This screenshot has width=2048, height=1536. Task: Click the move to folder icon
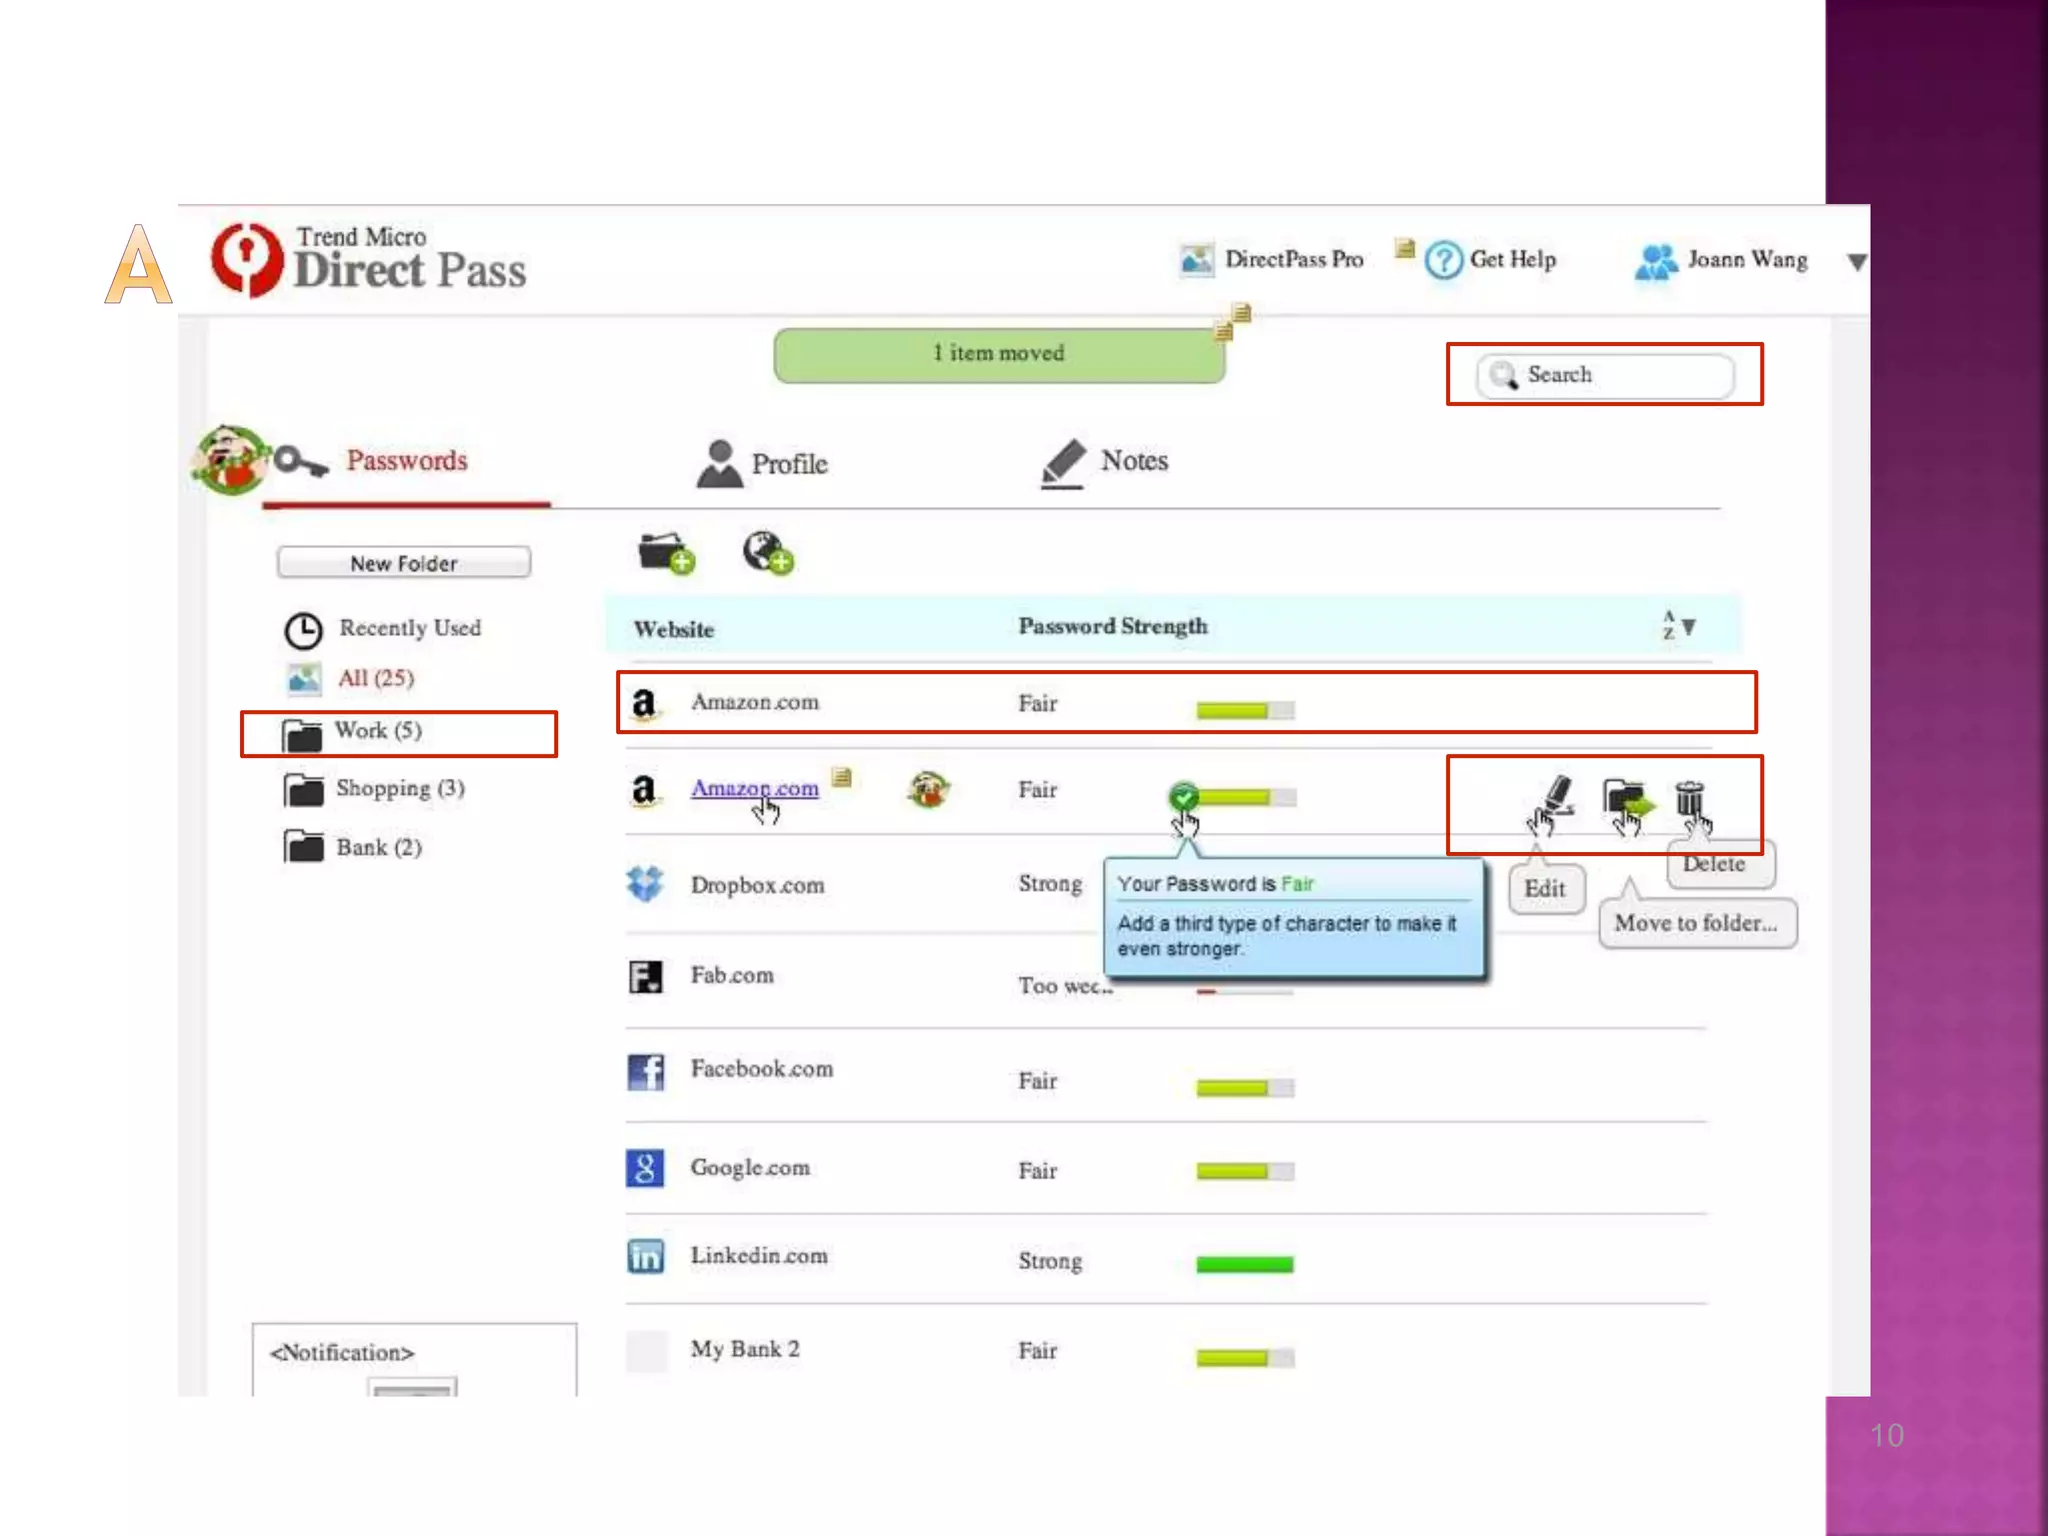(1626, 799)
